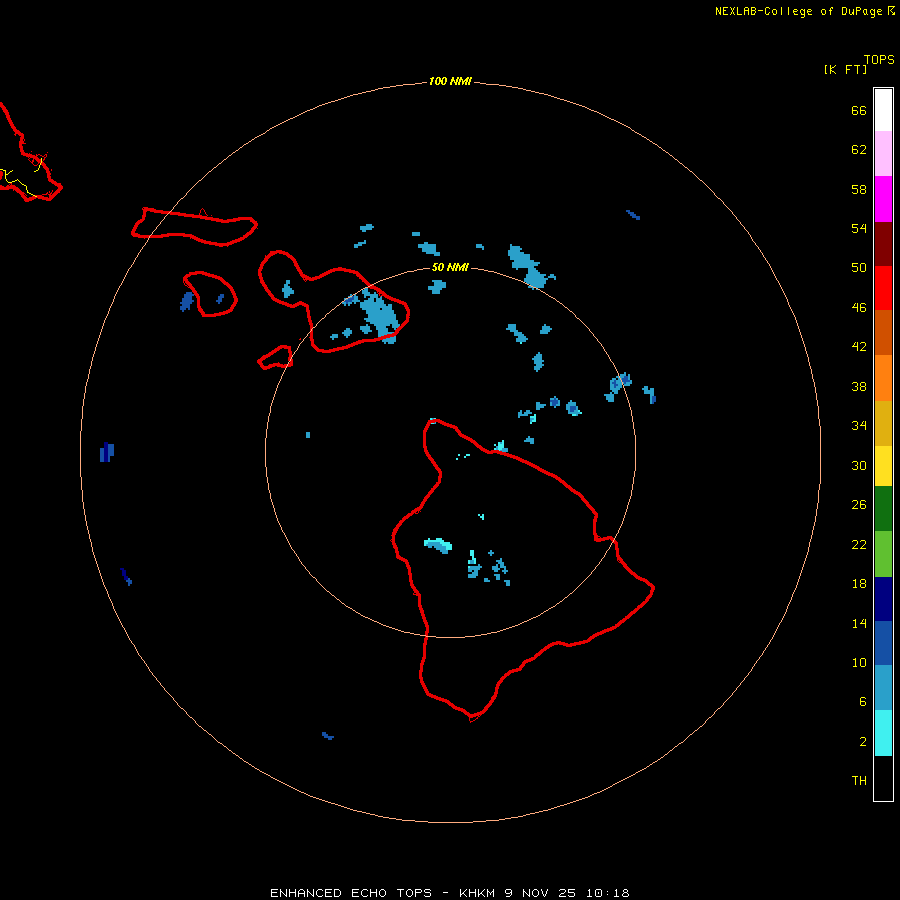The image size is (900, 900).
Task: Click the medium blue legend swatch
Action: point(883,643)
